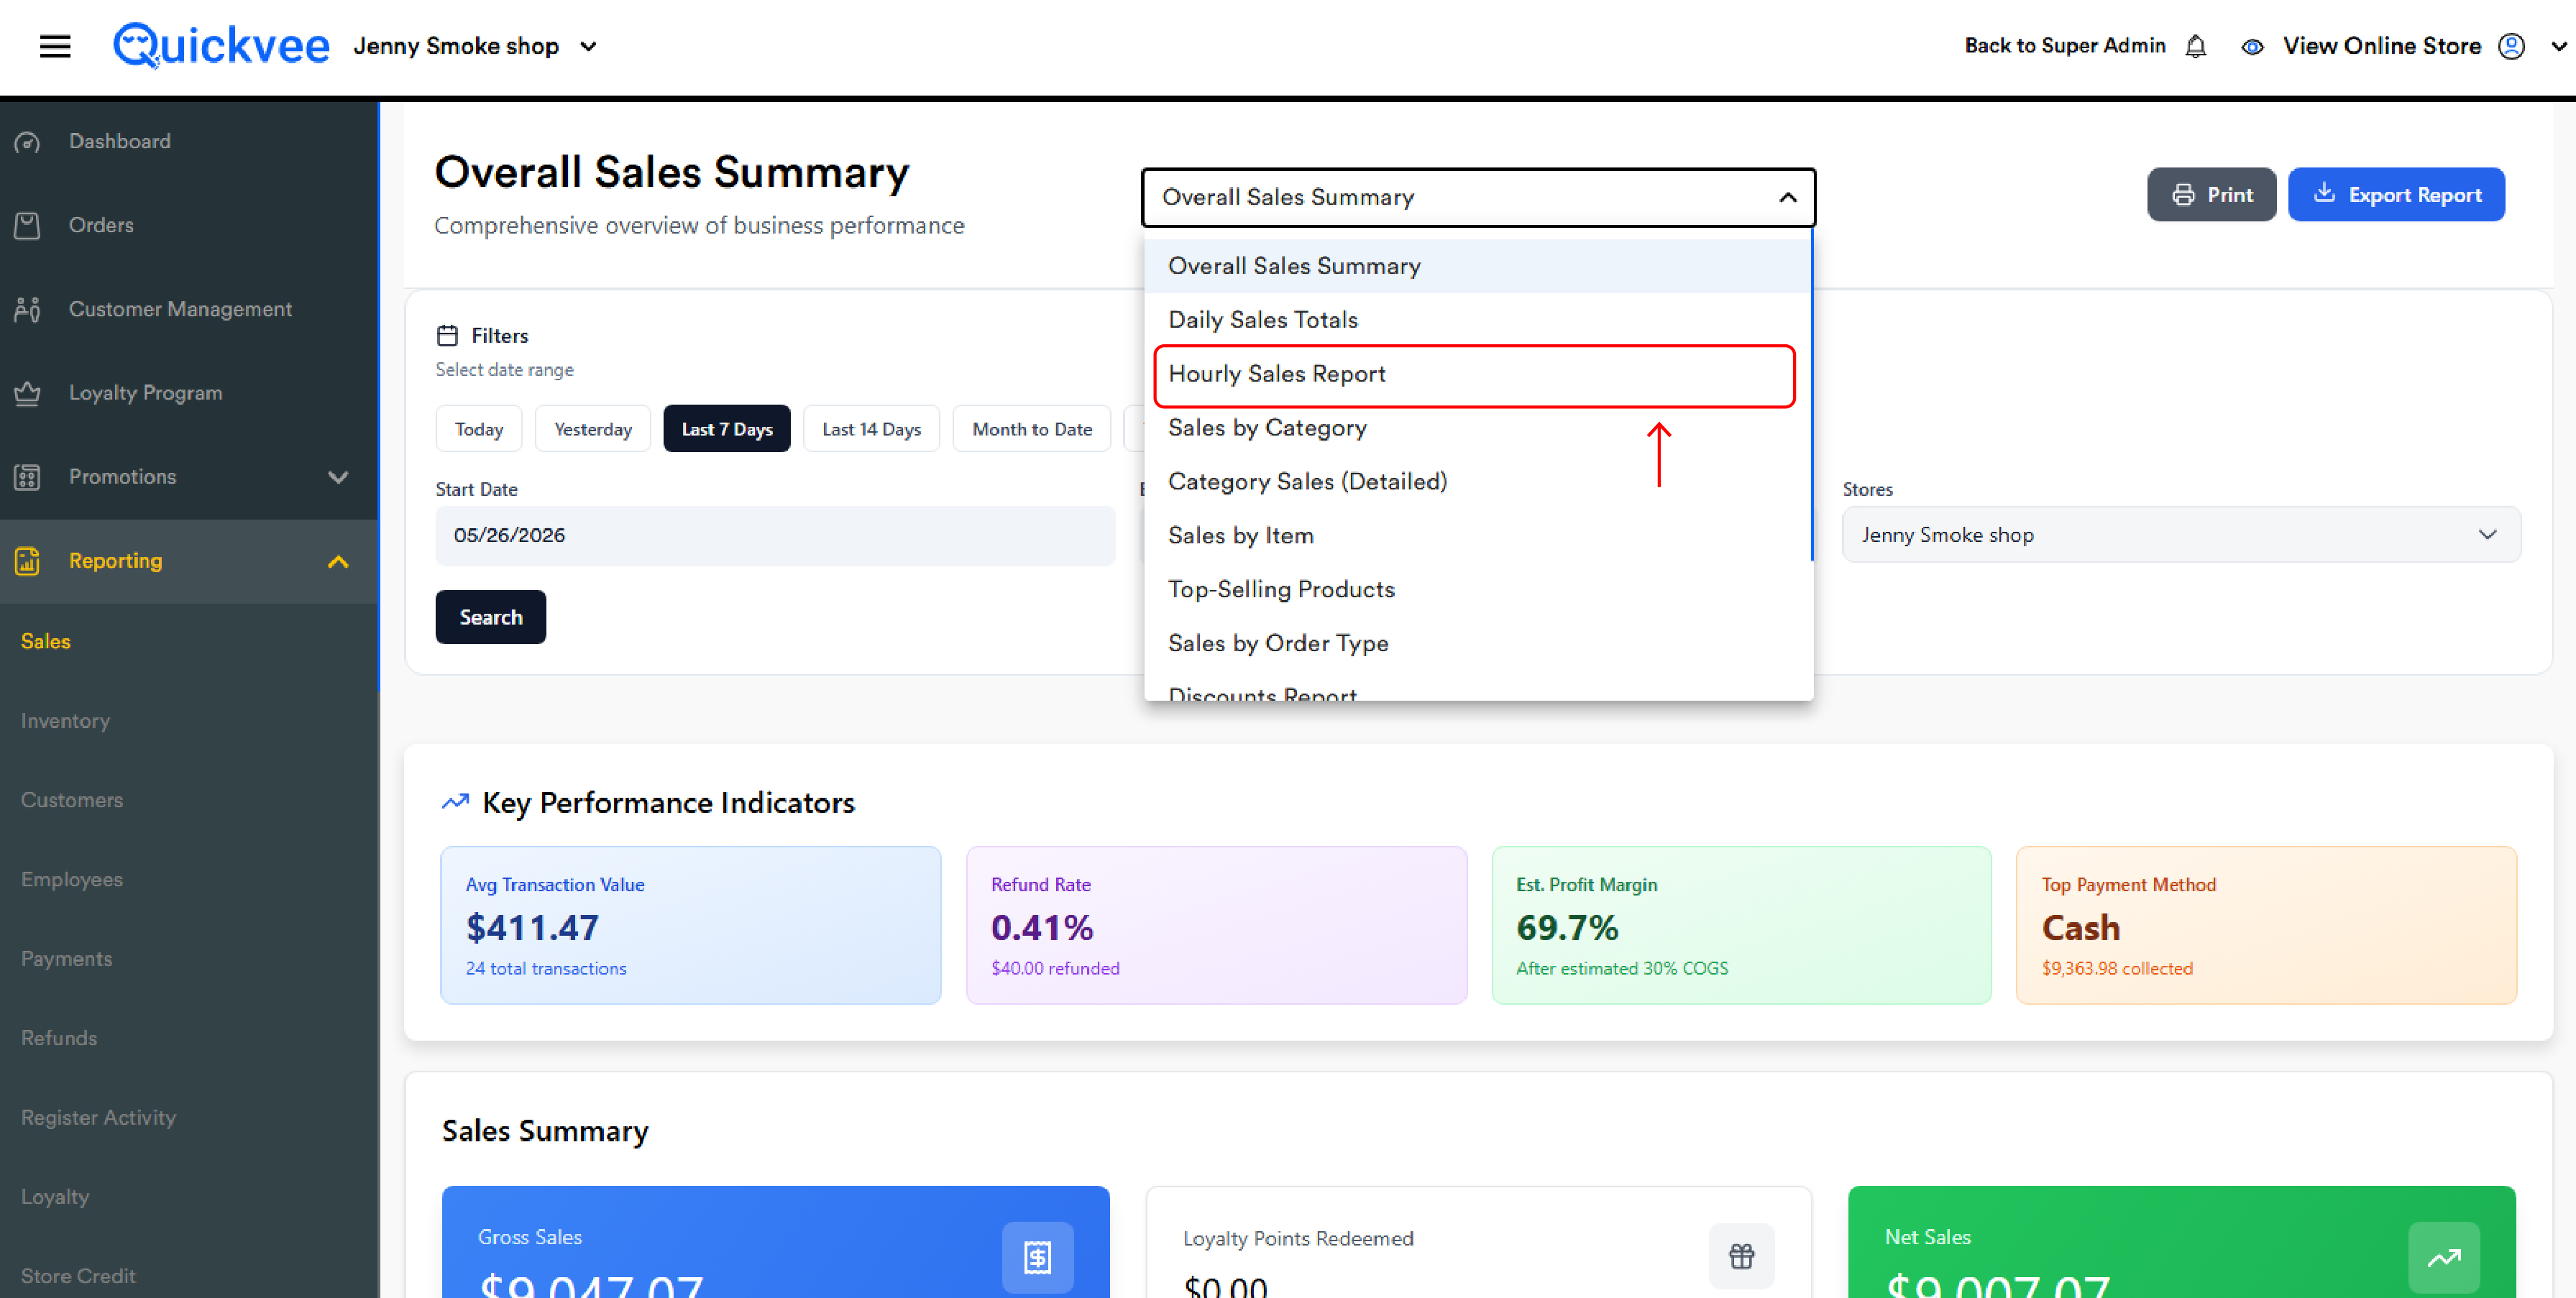Open the Customers reporting submenu item
Viewport: 2576px width, 1298px height.
click(72, 800)
